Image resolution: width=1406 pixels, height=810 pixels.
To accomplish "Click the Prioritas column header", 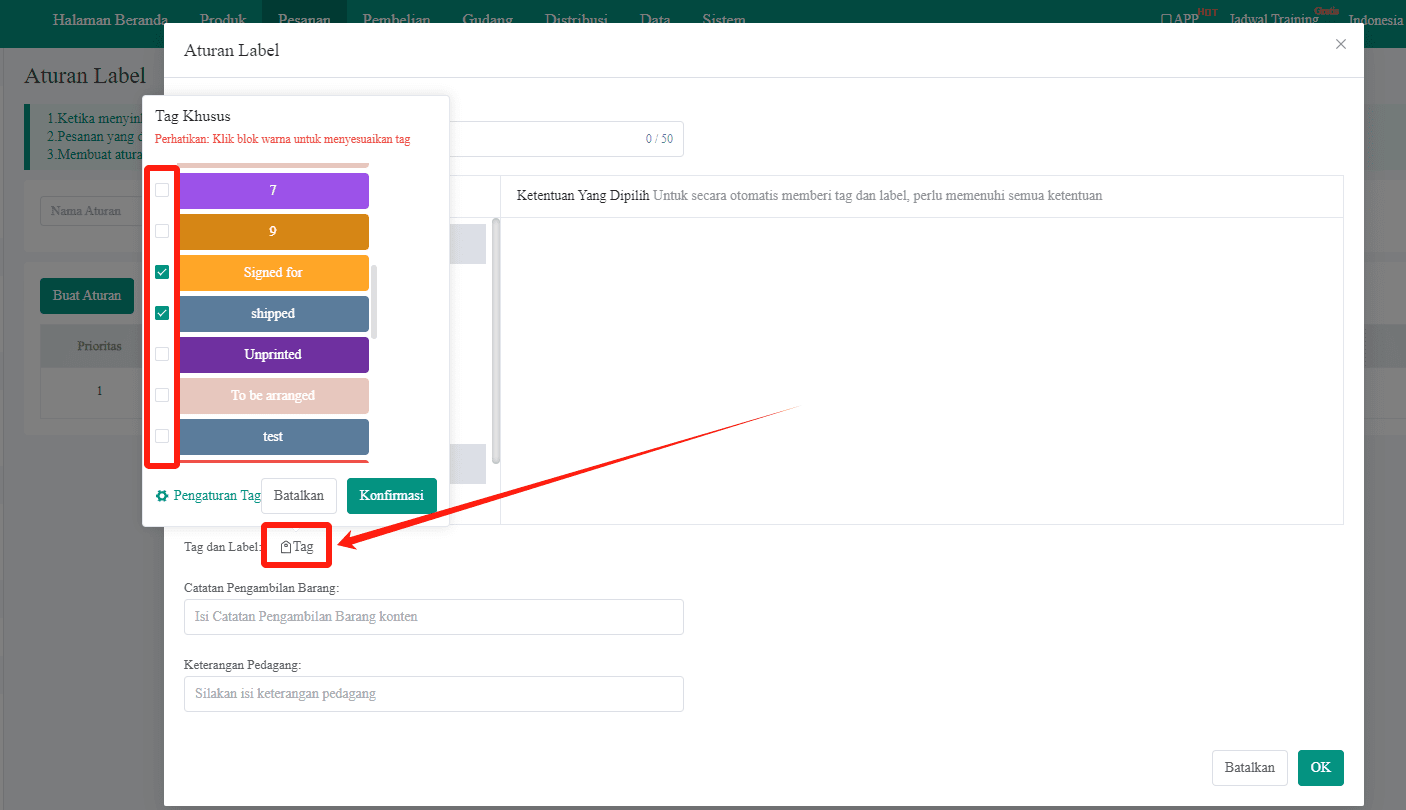I will (x=100, y=346).
